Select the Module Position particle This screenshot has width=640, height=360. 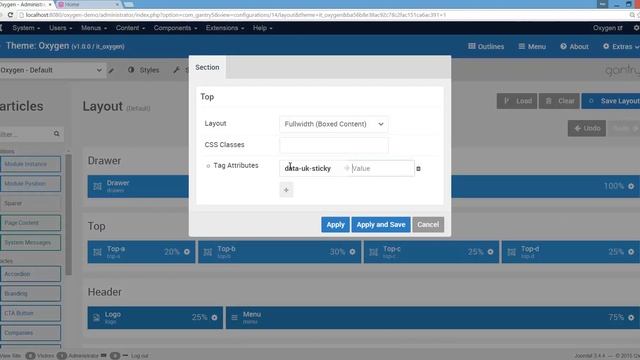31,184
